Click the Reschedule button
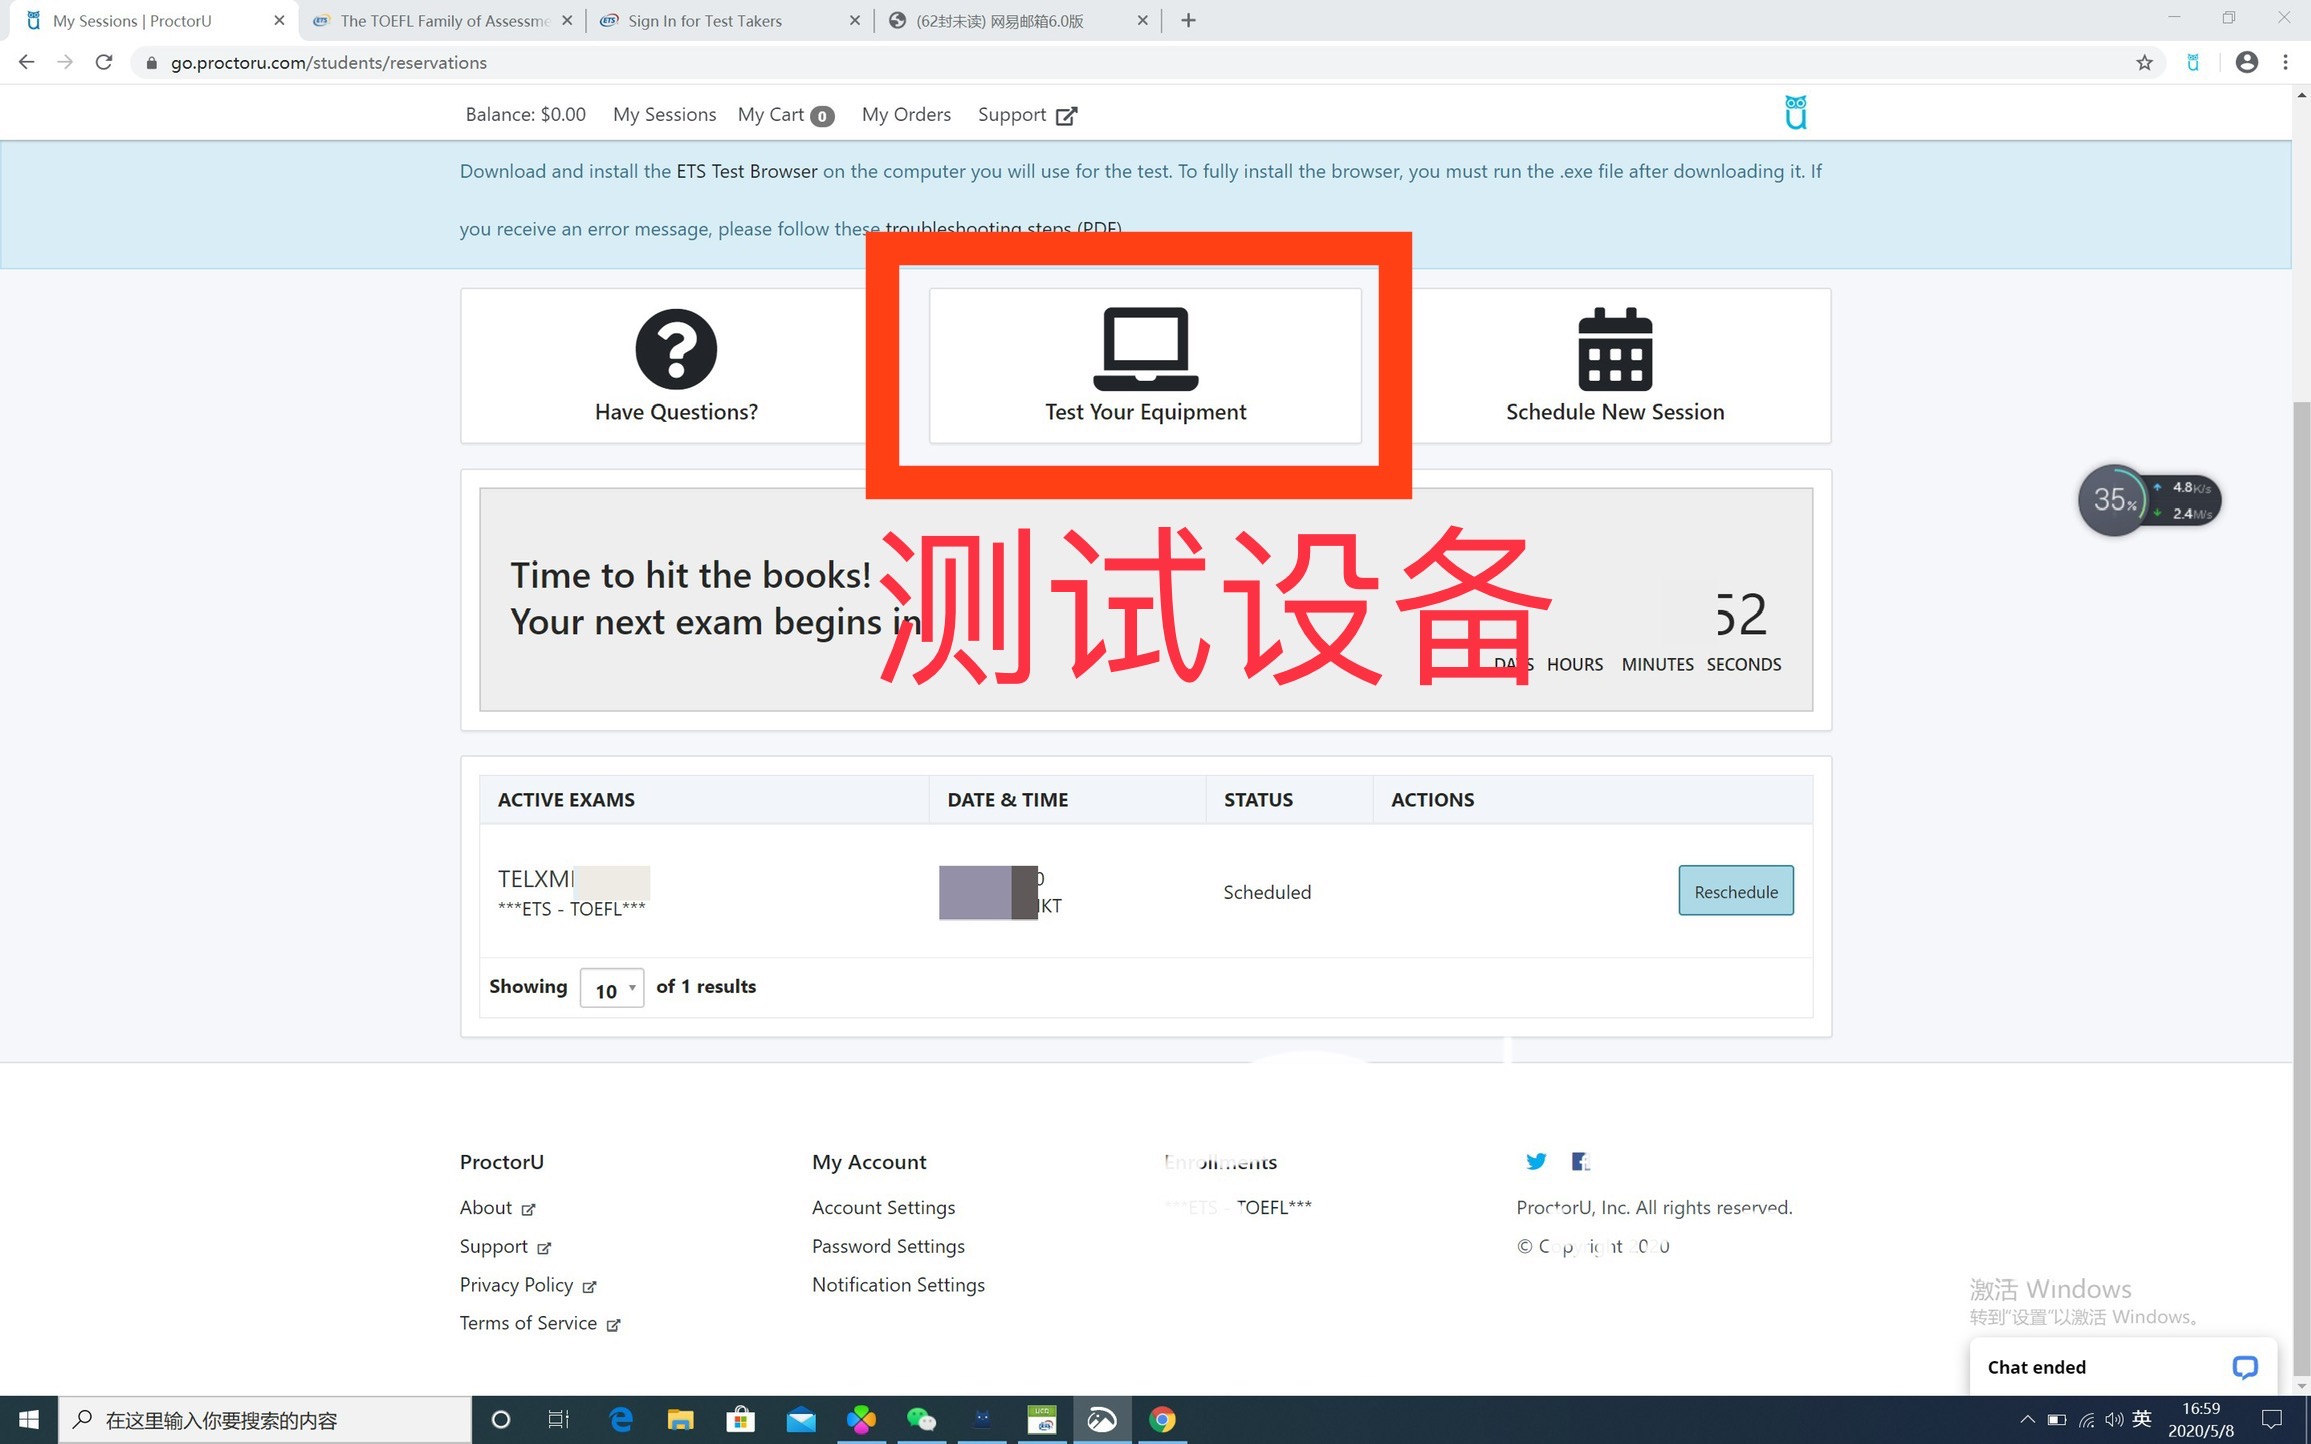 tap(1735, 891)
